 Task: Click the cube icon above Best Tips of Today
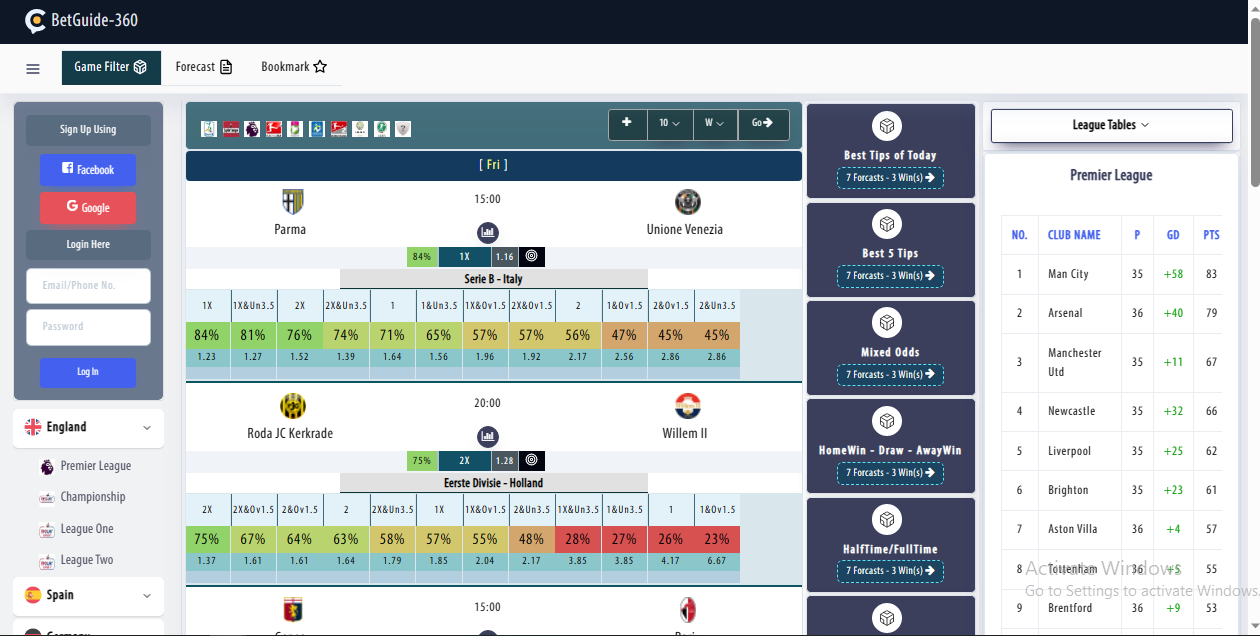[886, 126]
